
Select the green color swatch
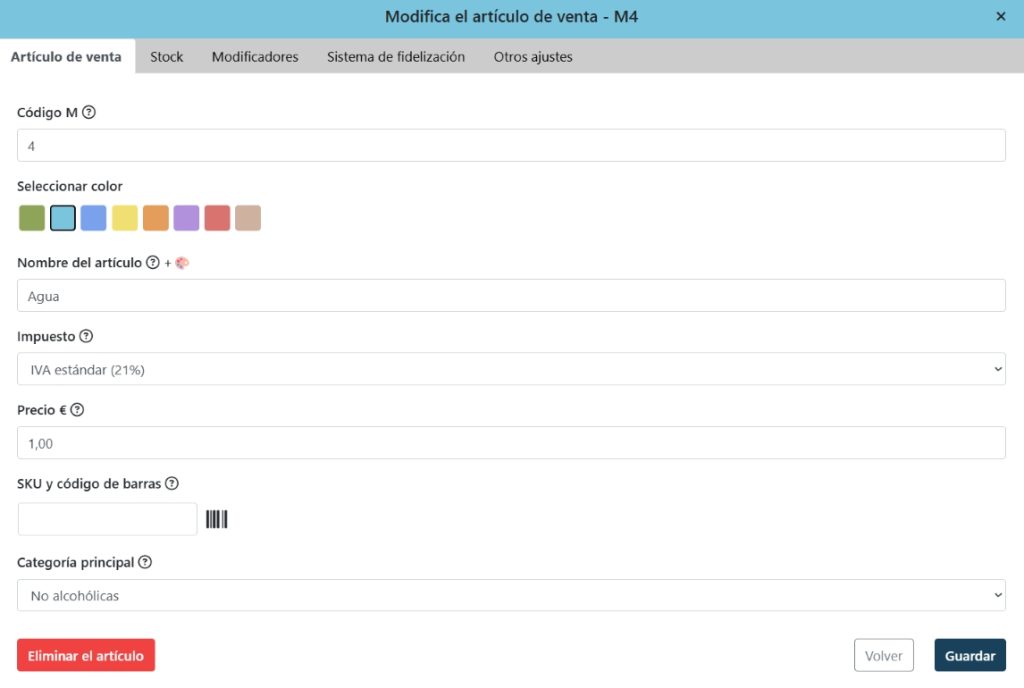31,217
